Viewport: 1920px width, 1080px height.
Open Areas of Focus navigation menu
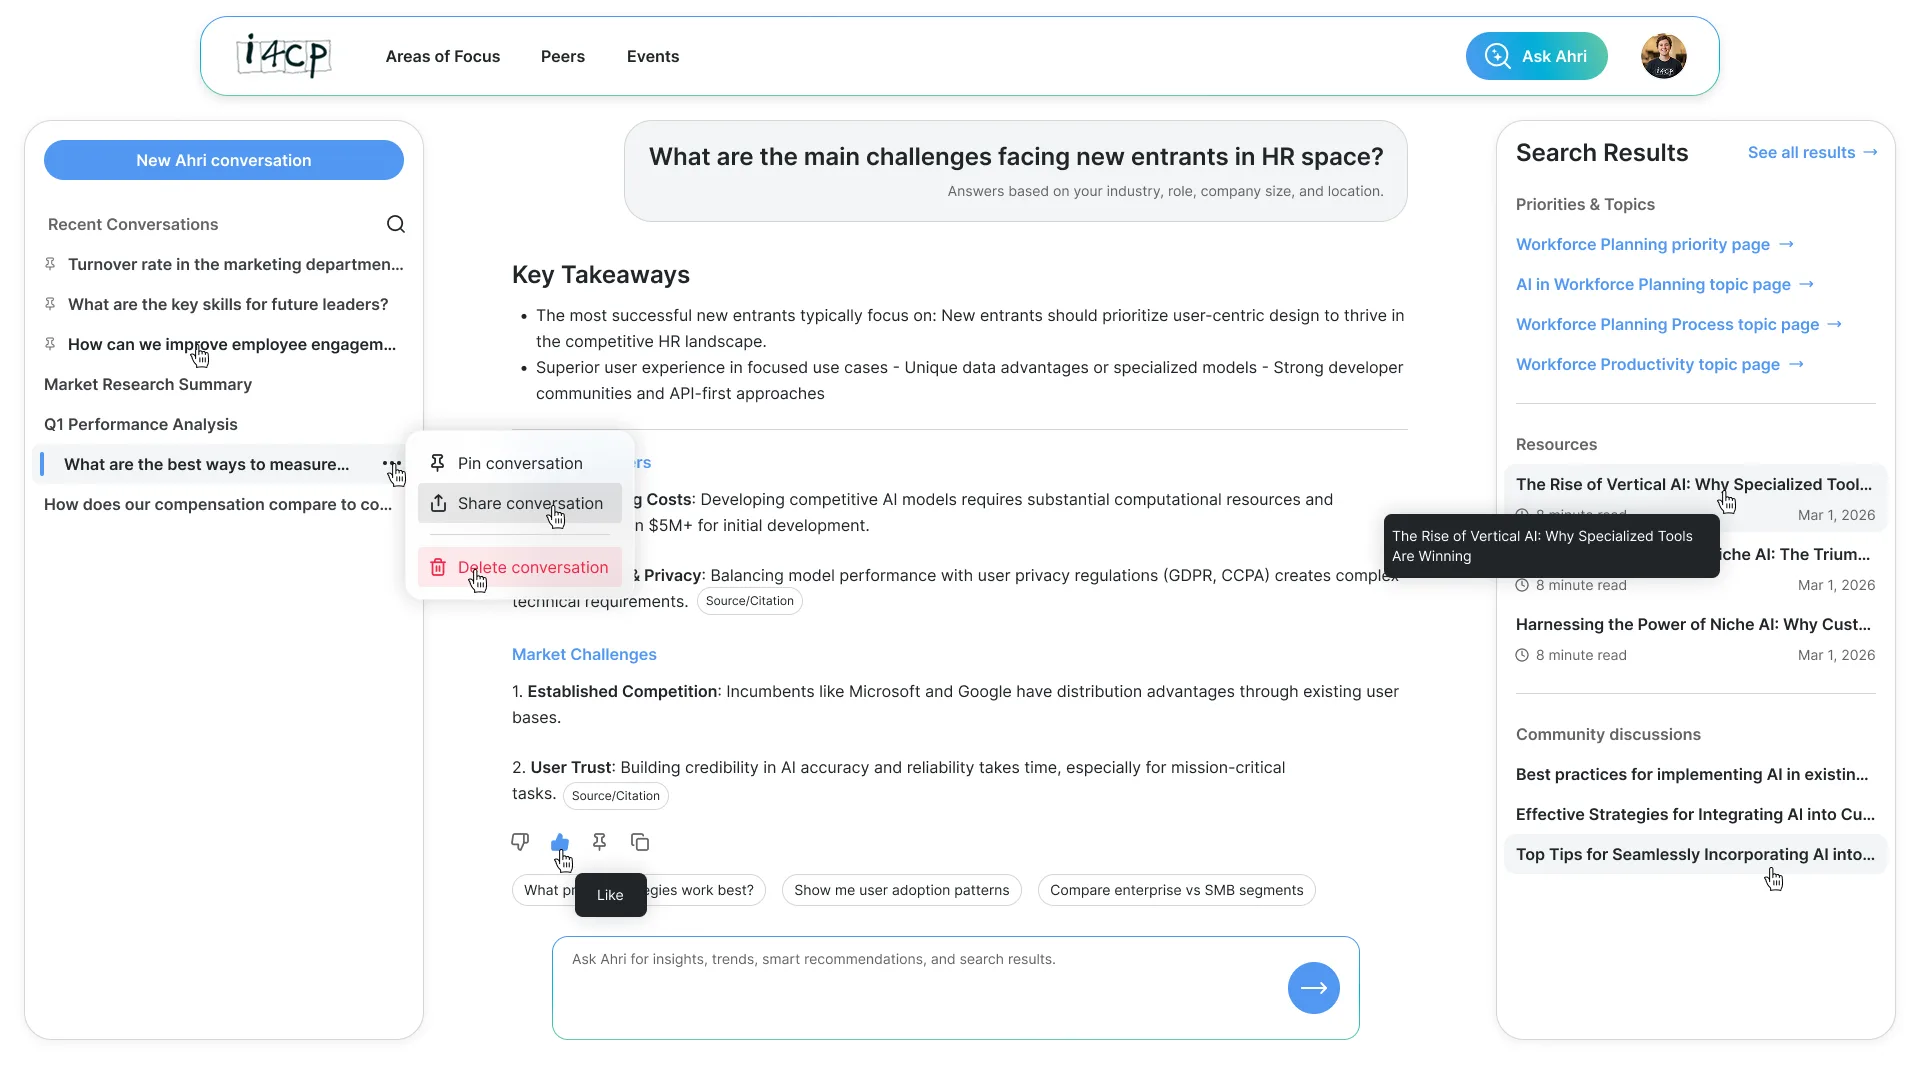click(443, 56)
